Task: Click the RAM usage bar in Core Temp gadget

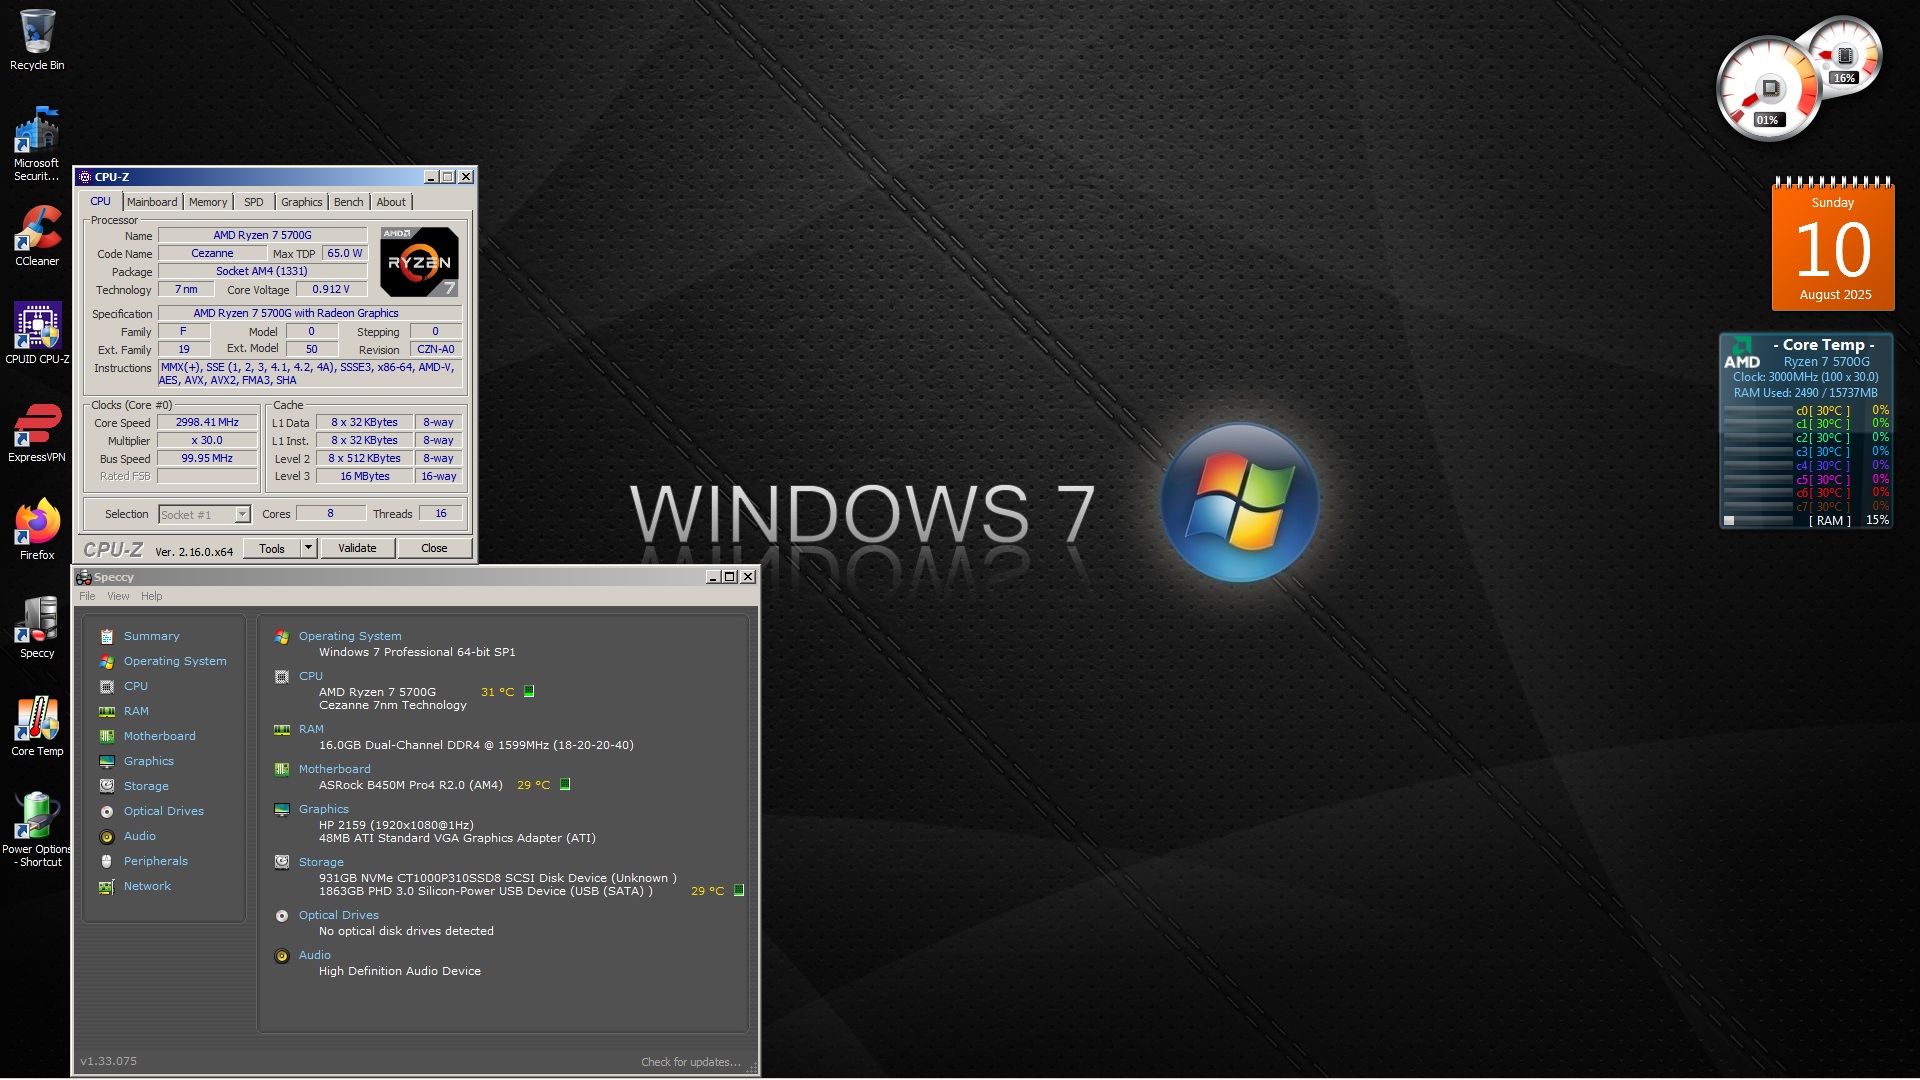Action: (x=1758, y=520)
